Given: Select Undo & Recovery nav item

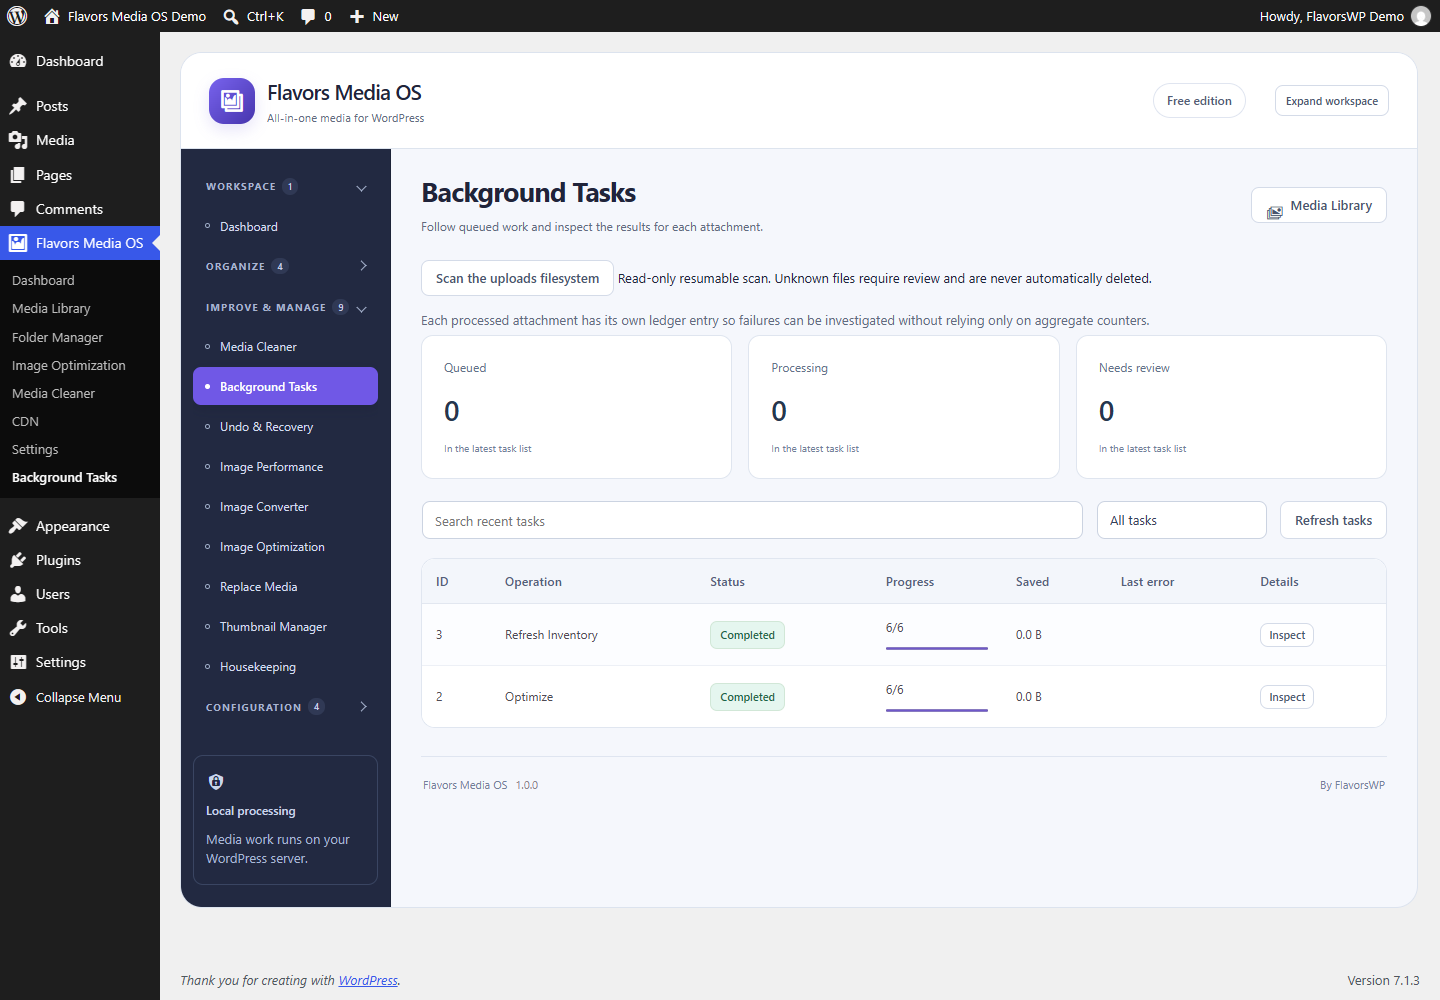Looking at the screenshot, I should click(x=285, y=427).
